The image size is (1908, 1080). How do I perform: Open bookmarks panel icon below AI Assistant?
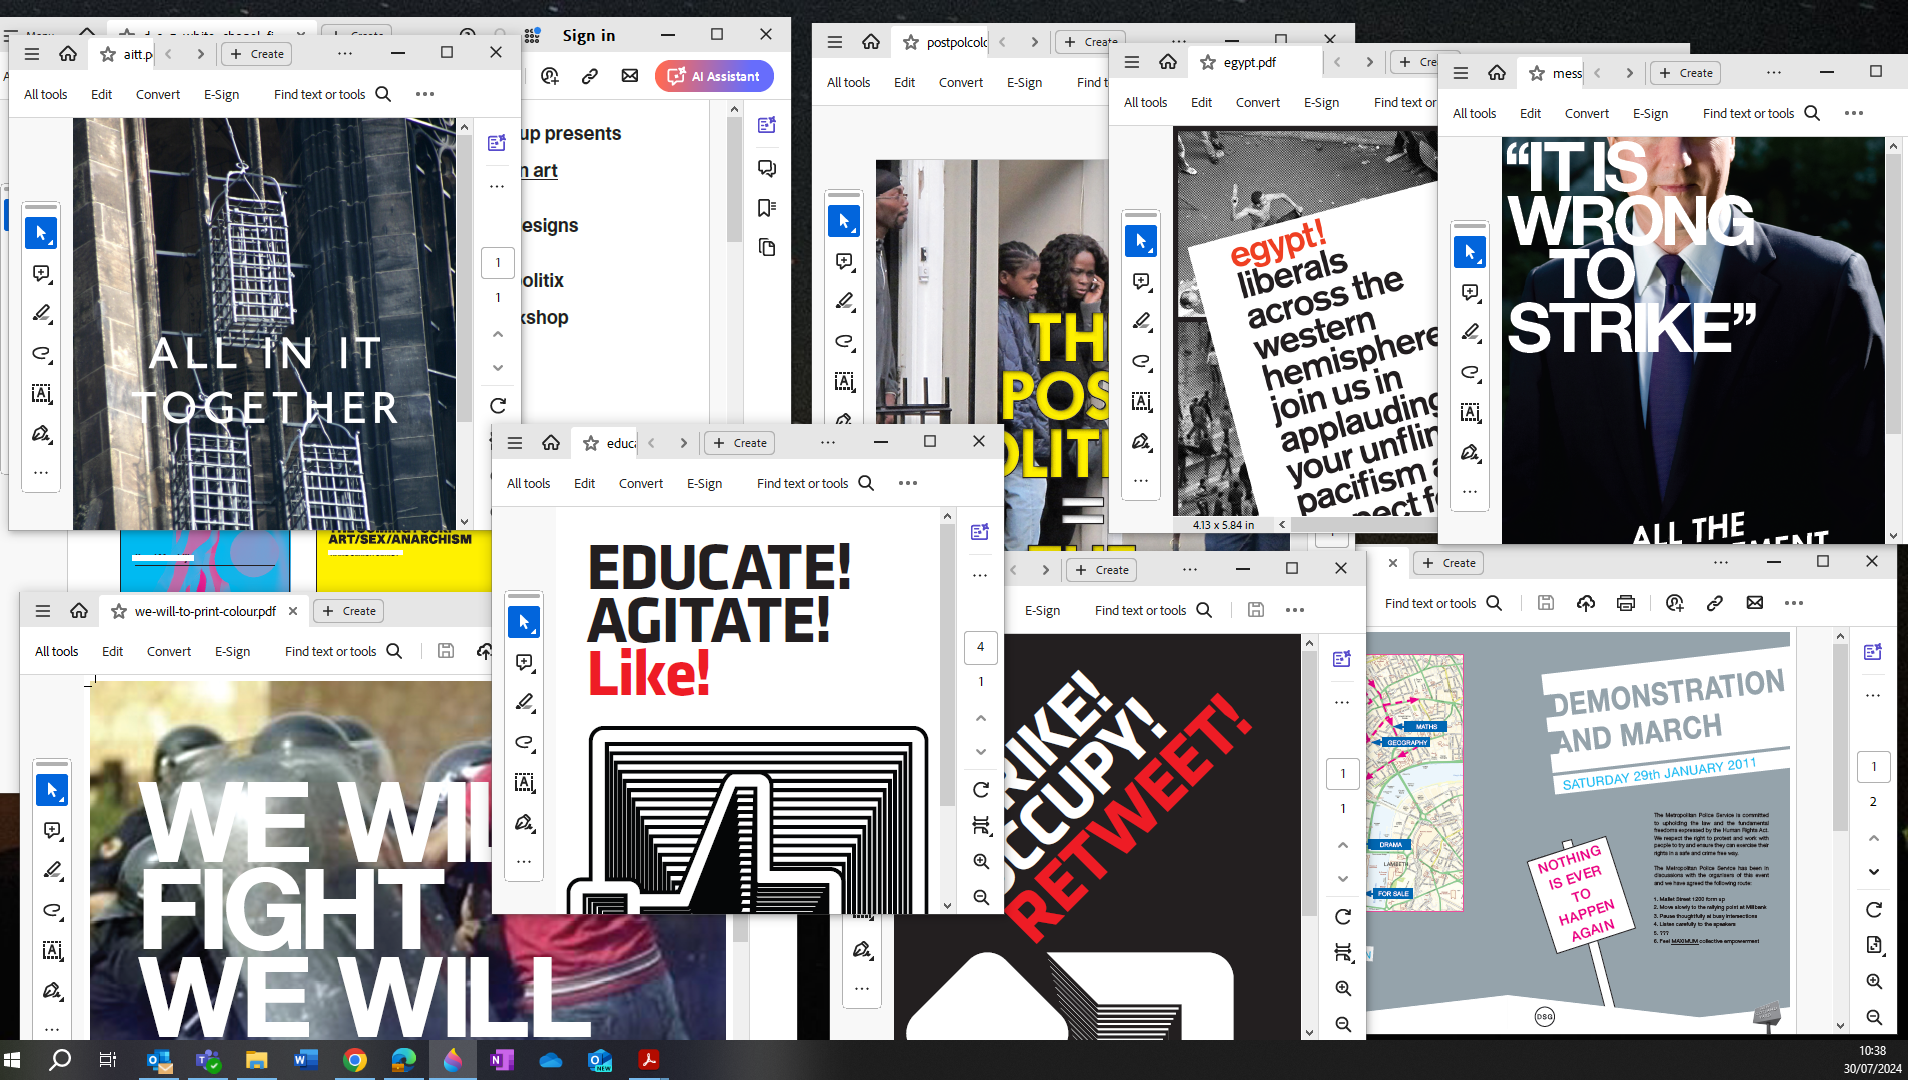[x=767, y=208]
